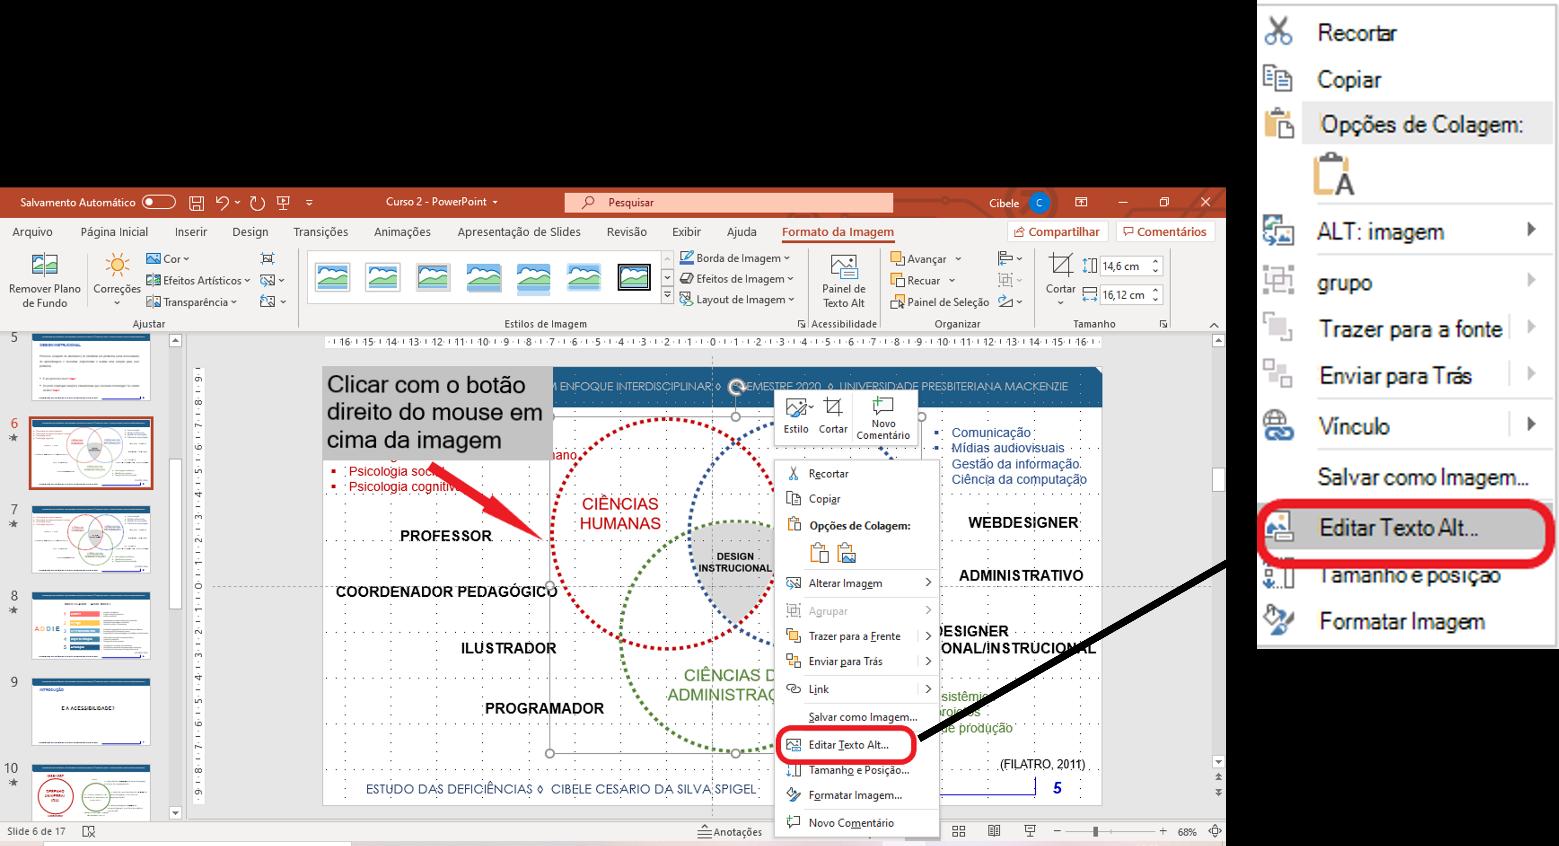
Task: Open Customize Quick Access Toolbar arrow
Action: point(309,203)
